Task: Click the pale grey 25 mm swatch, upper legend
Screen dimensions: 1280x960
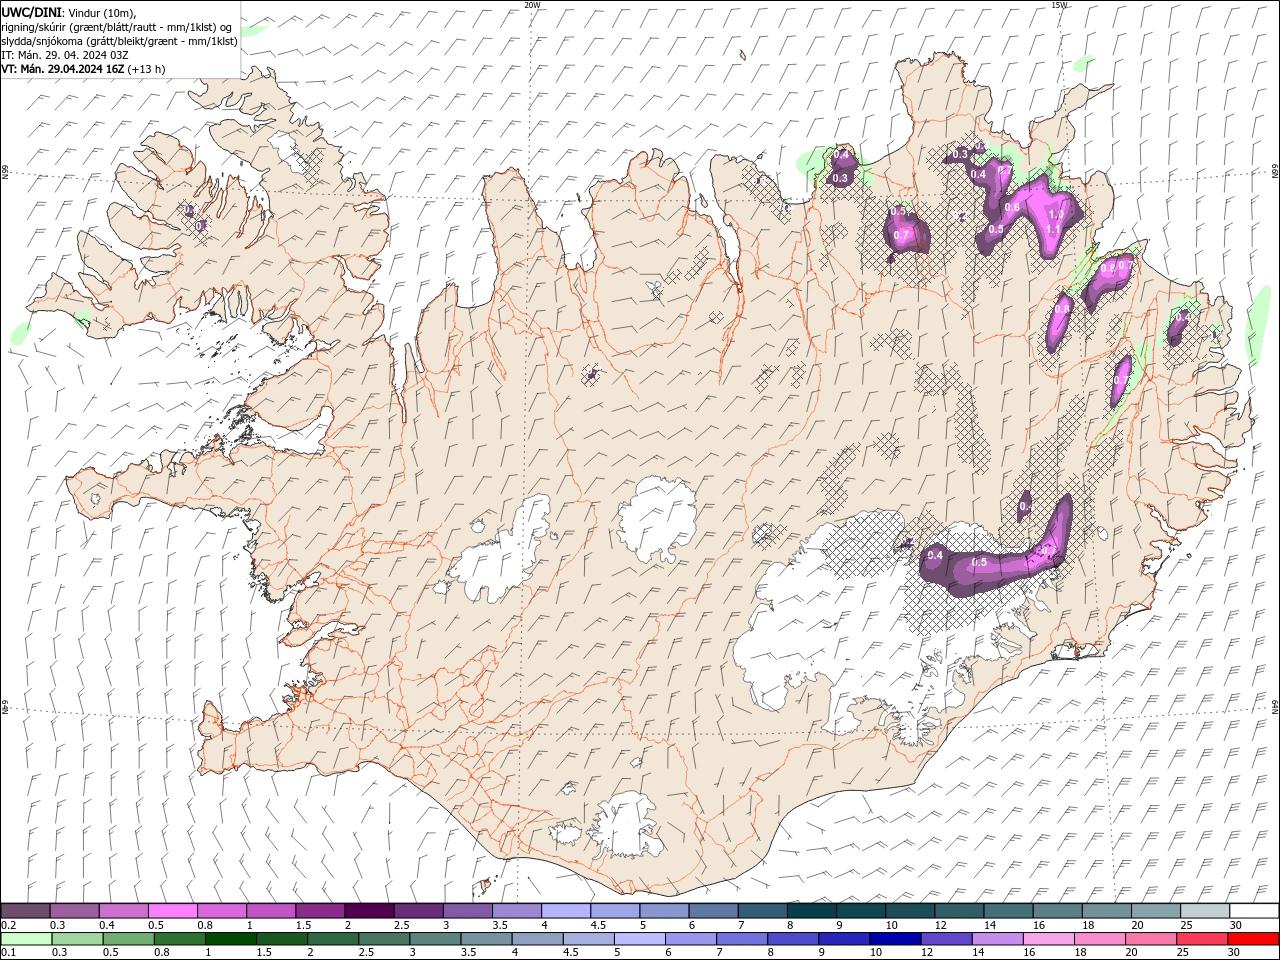Action: click(x=1203, y=911)
